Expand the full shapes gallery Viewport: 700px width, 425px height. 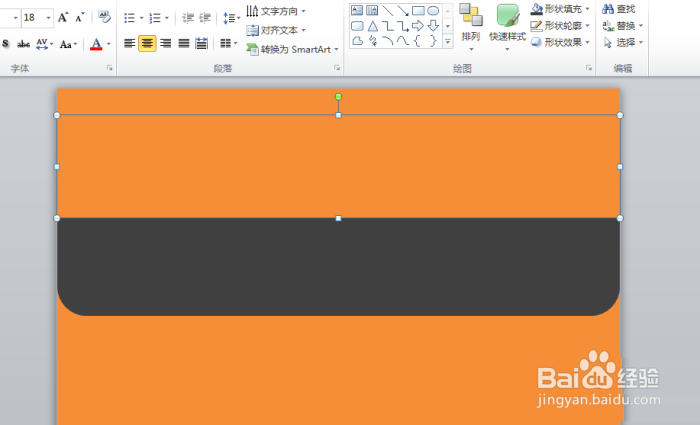(448, 42)
